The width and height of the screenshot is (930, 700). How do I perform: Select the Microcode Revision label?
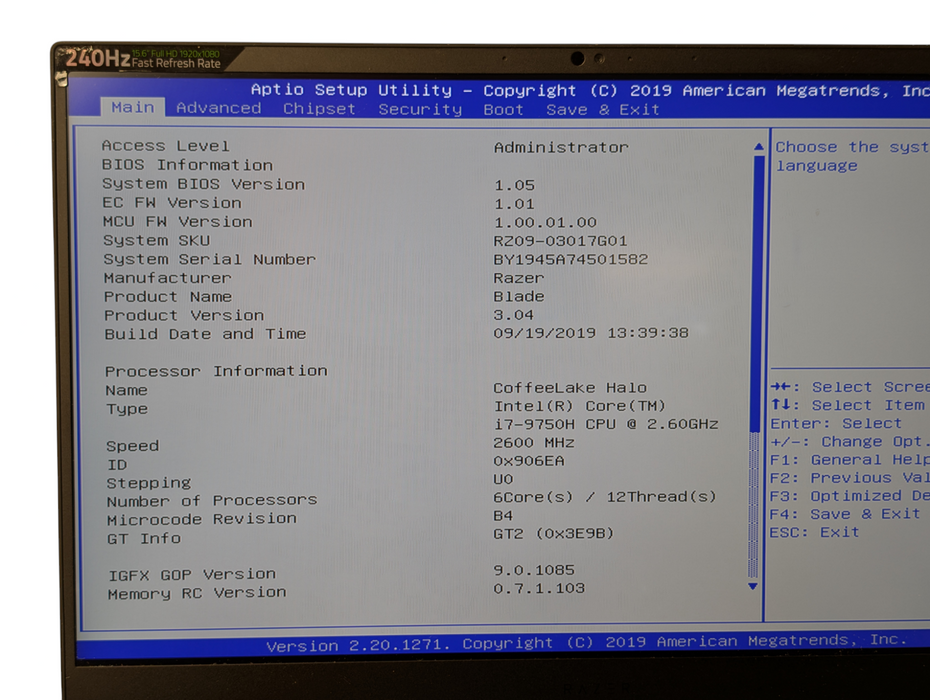pos(202,519)
